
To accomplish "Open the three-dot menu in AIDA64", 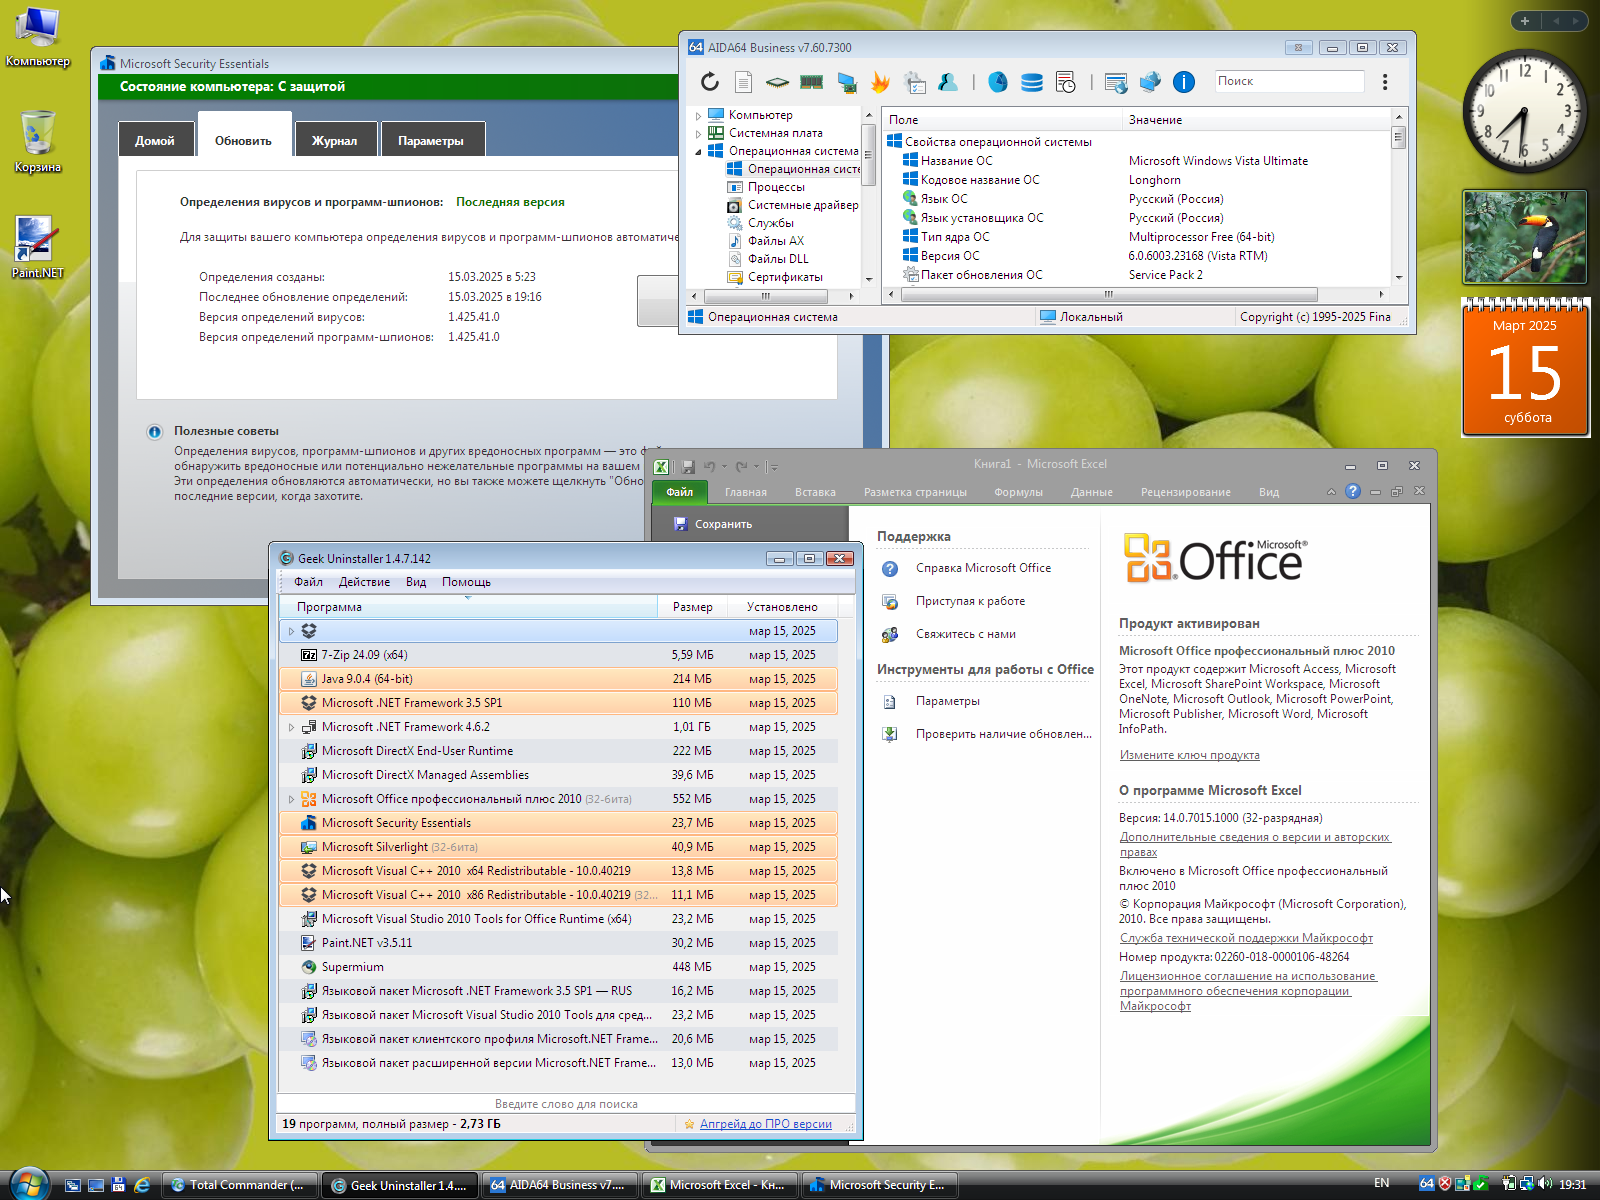I will coord(1385,82).
